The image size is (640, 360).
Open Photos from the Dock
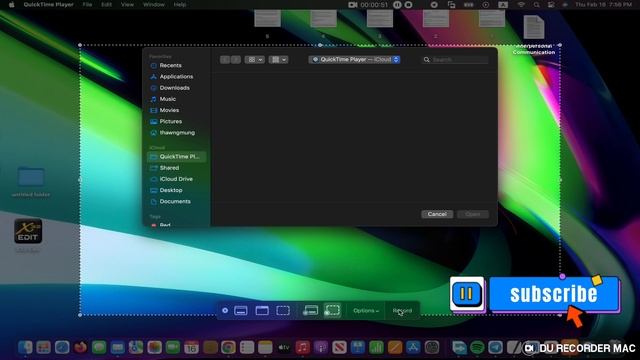click(x=154, y=347)
